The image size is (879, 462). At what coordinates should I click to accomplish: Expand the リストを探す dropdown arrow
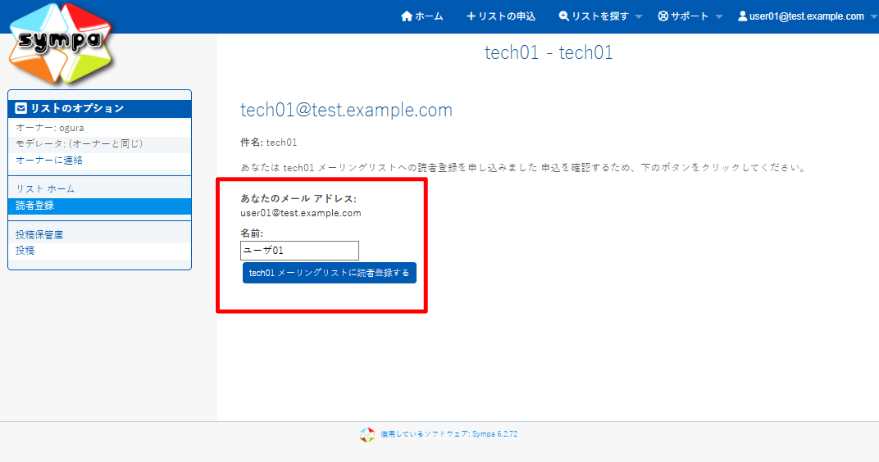click(639, 17)
